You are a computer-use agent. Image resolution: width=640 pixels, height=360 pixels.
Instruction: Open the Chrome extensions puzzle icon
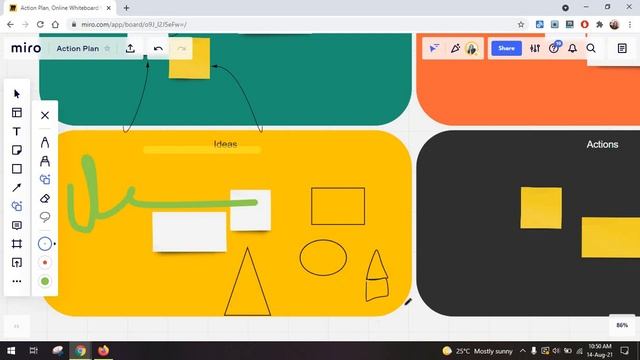[599, 24]
